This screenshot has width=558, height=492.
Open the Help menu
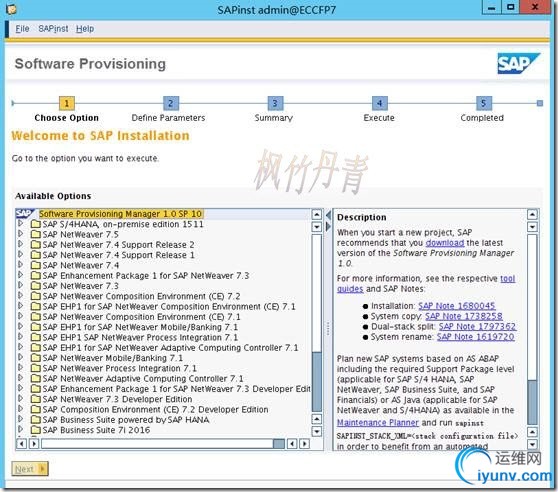click(85, 28)
